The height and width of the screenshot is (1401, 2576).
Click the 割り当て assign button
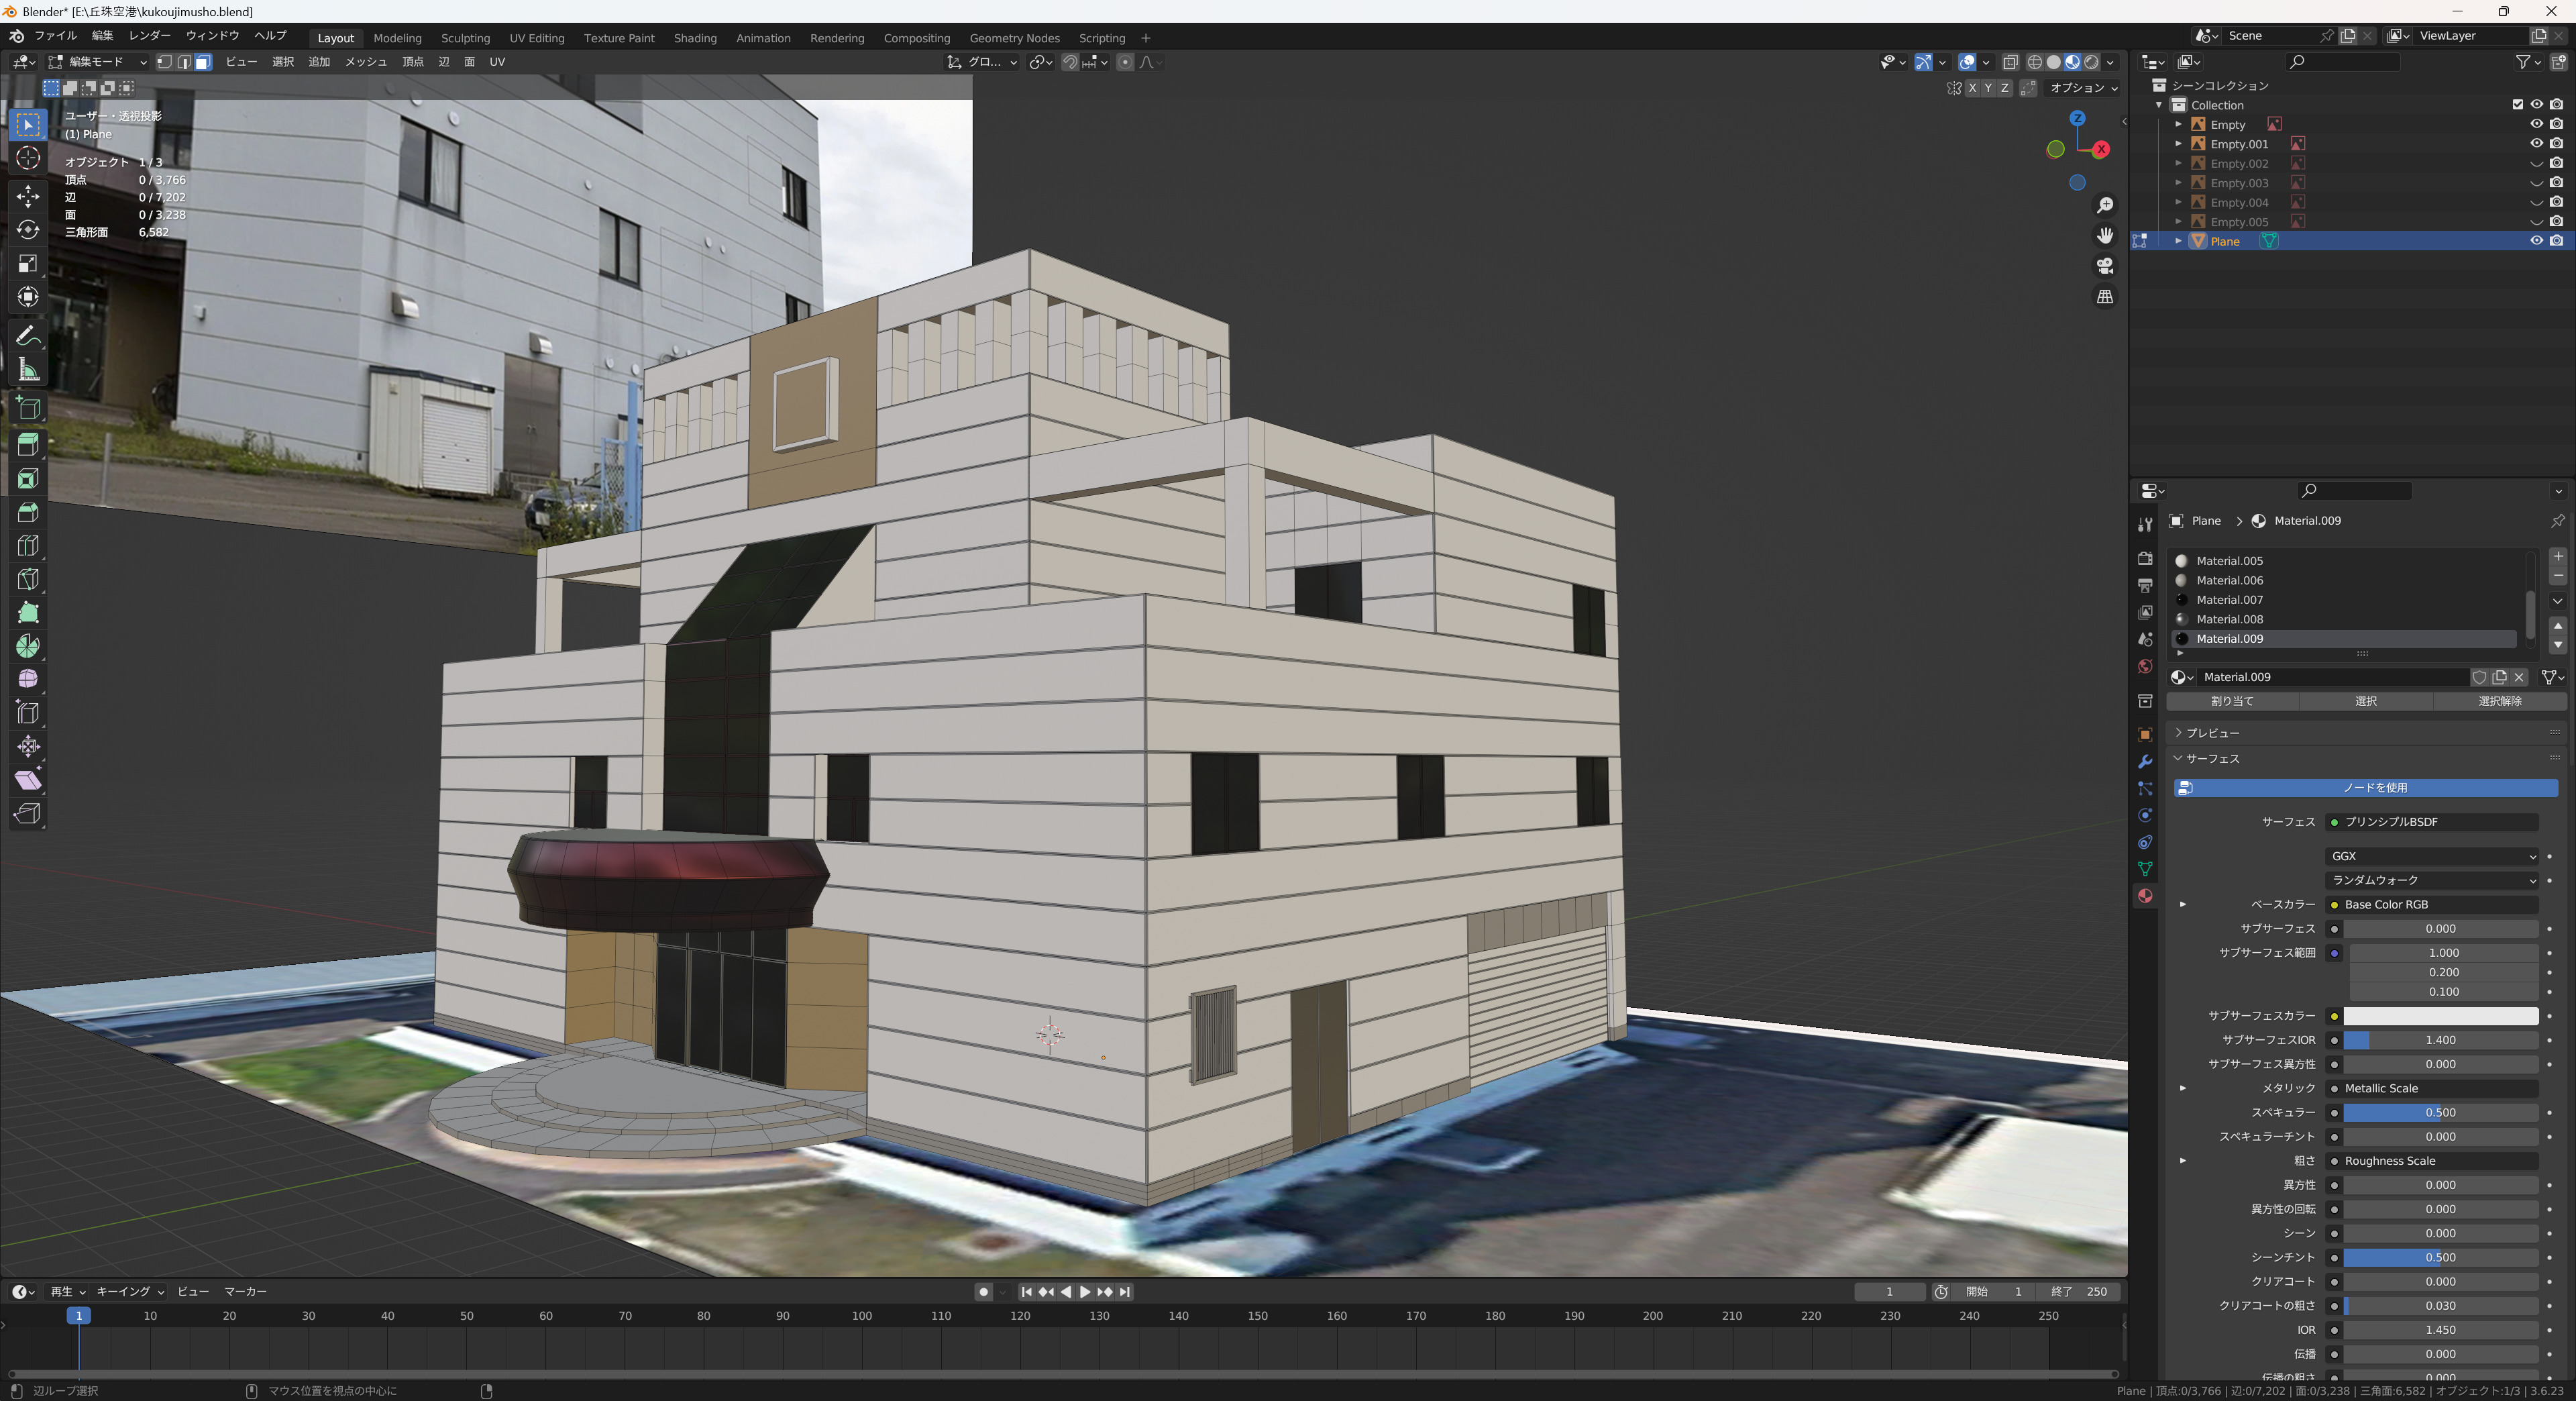[2232, 702]
